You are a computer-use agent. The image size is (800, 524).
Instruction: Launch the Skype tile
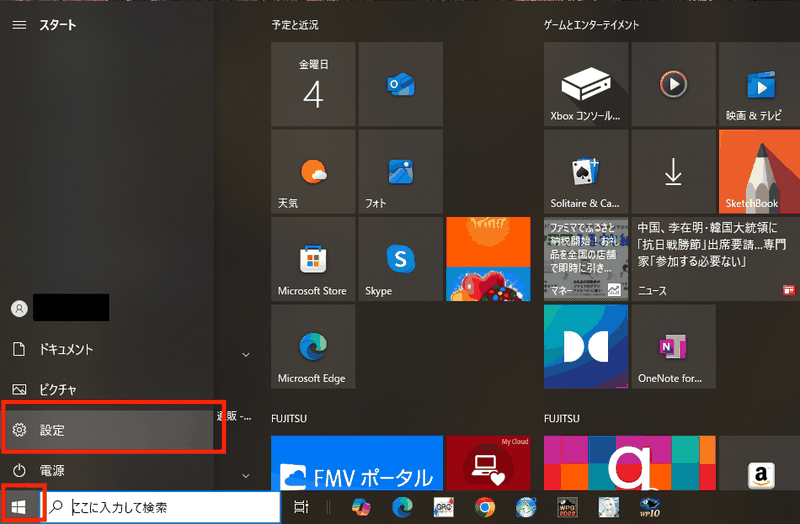[x=401, y=259]
